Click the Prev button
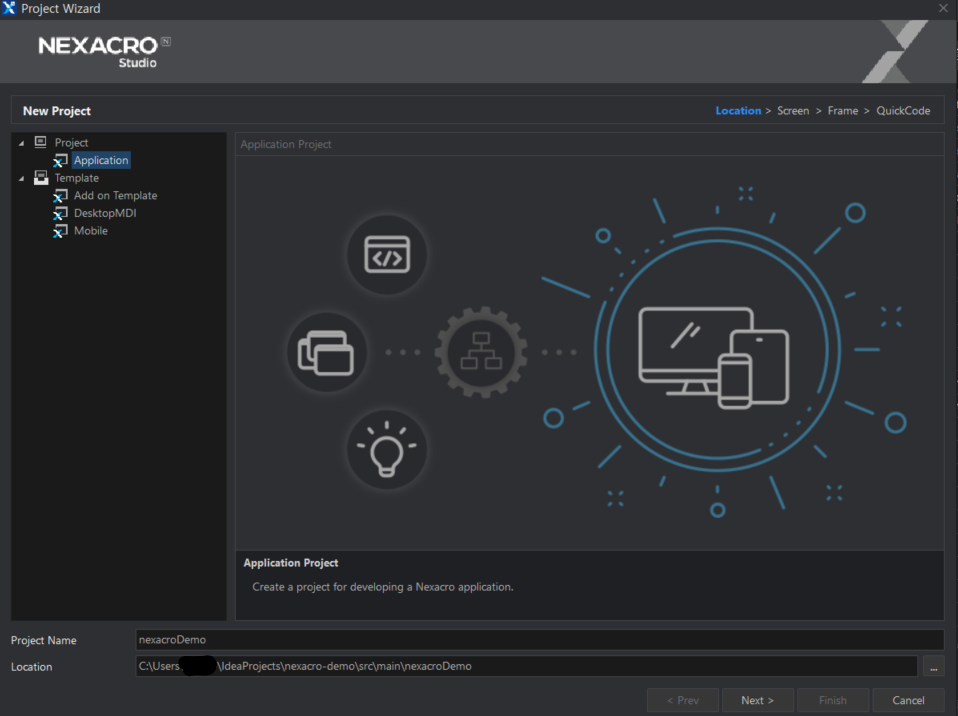 pos(682,700)
